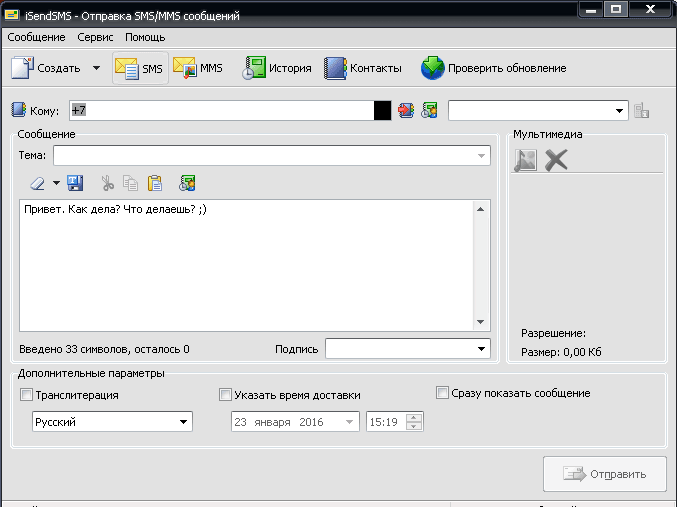
Task: Expand the operator dropdown at top right
Action: pos(620,111)
